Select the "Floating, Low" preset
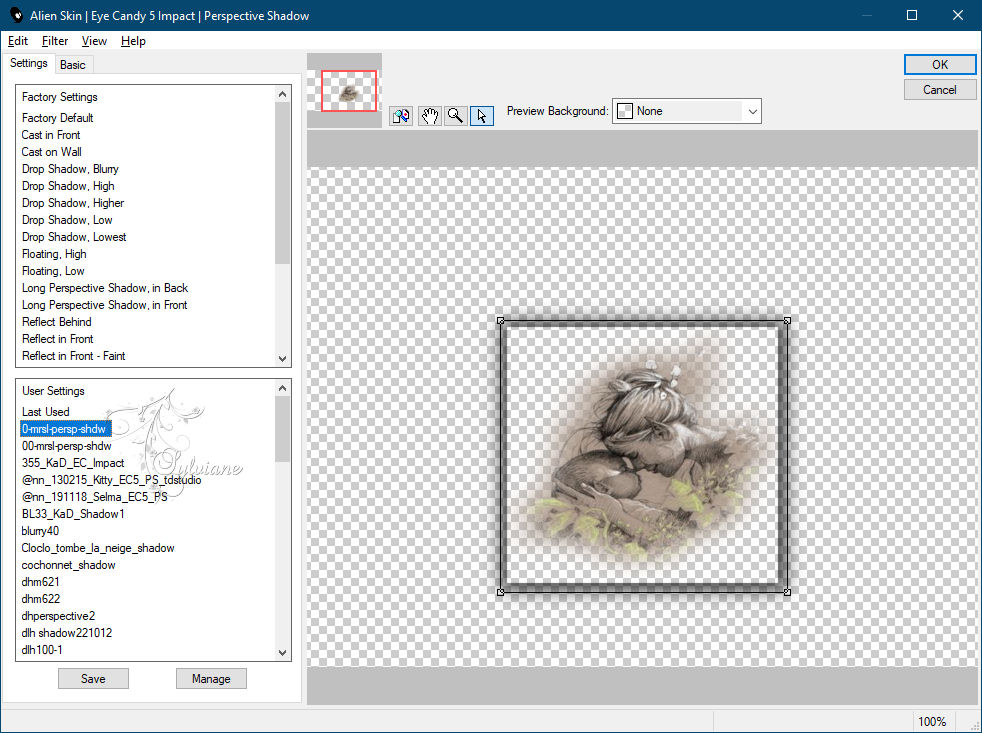The height and width of the screenshot is (733, 982). [x=53, y=271]
